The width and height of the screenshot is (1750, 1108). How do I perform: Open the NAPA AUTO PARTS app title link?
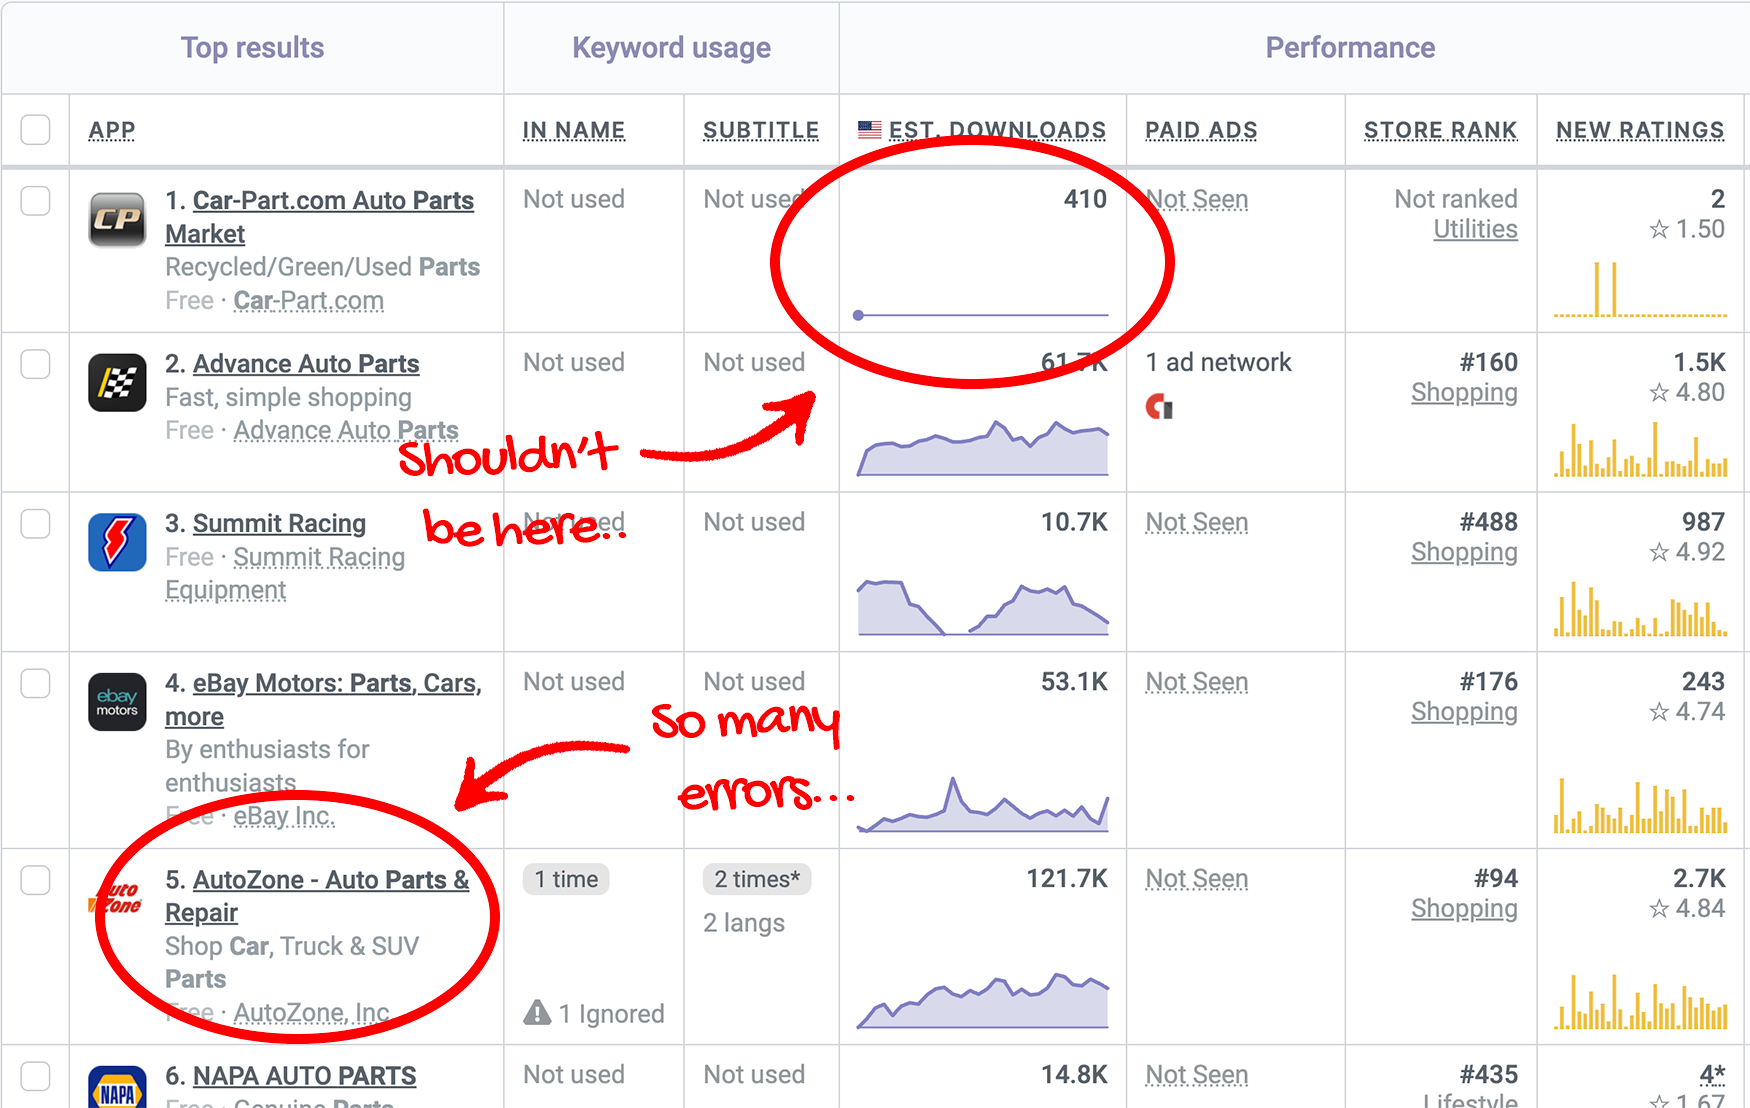pos(304,1076)
